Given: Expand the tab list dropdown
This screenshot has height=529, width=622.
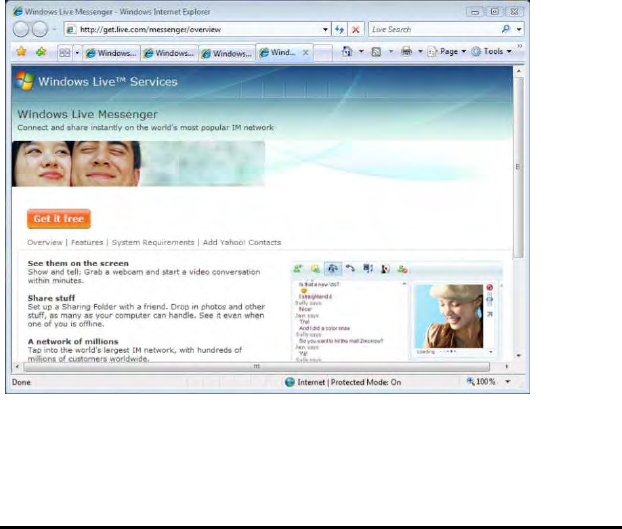Looking at the screenshot, I should click(x=77, y=52).
